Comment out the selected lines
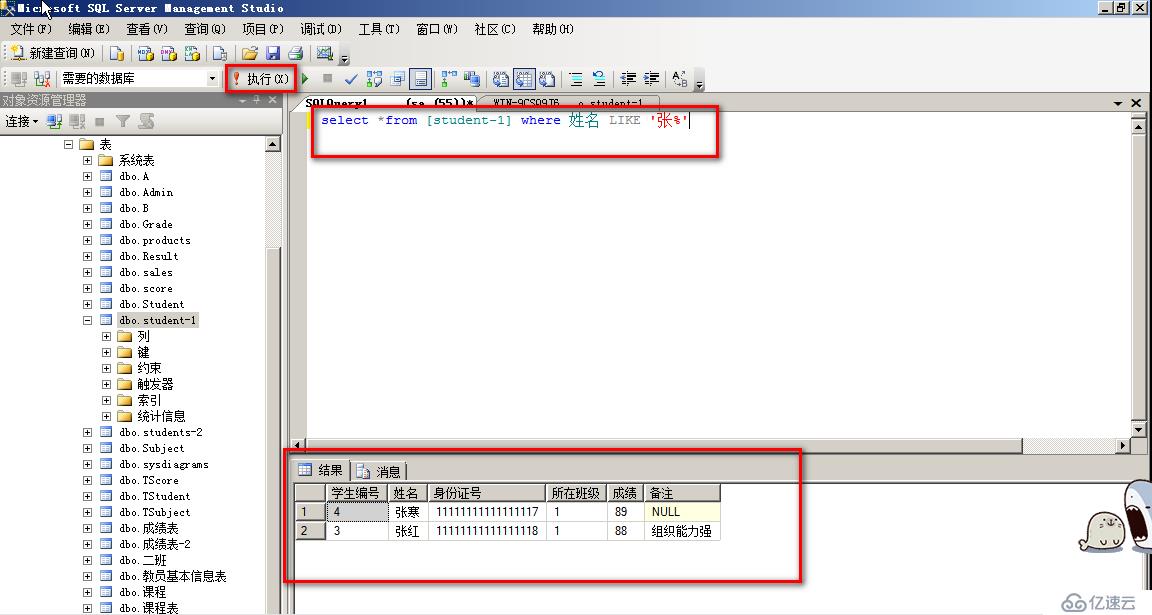This screenshot has width=1152, height=615. 576,79
